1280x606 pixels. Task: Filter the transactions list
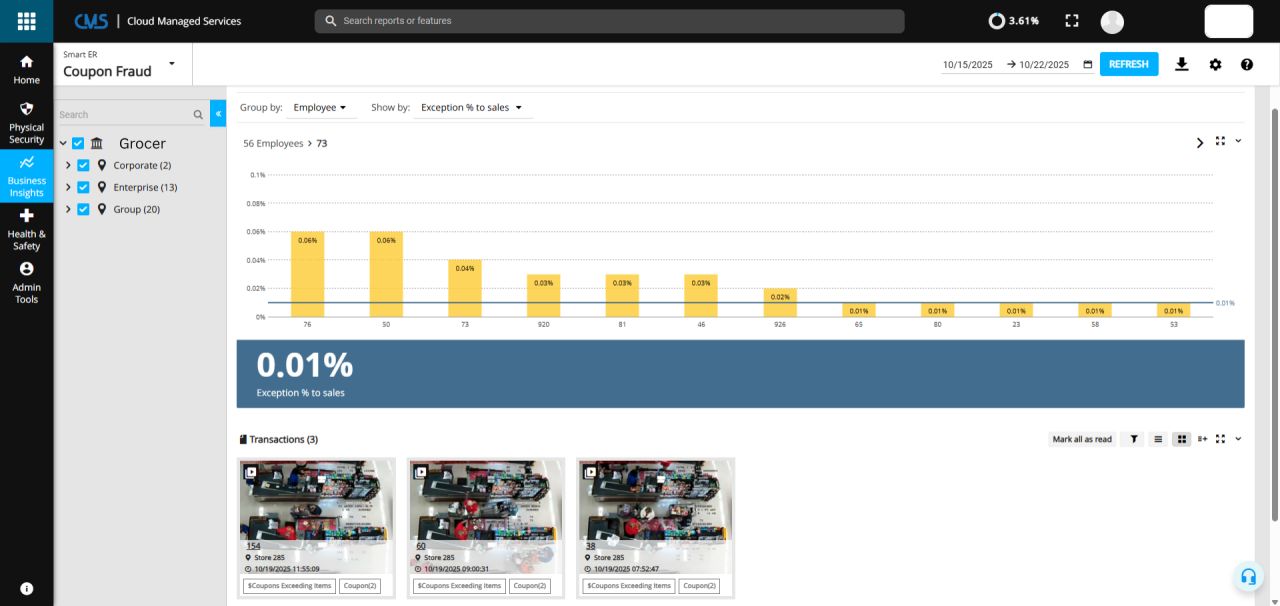point(1134,439)
